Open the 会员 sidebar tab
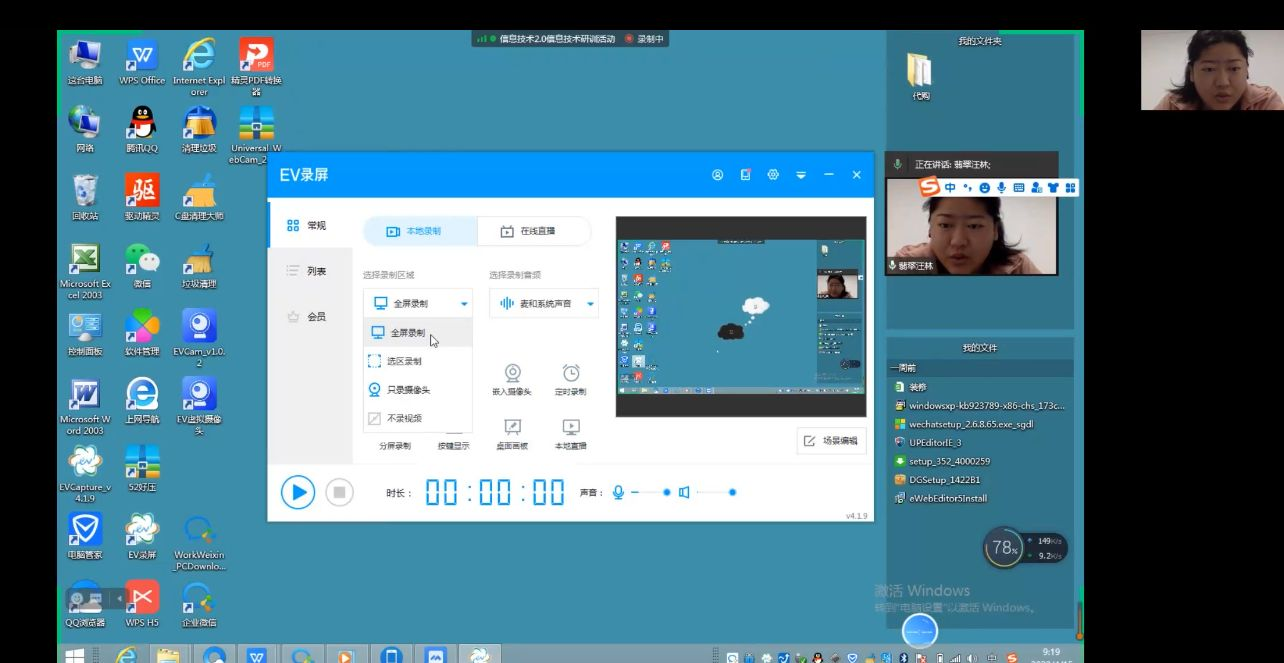1284x663 pixels. pyautogui.click(x=307, y=317)
